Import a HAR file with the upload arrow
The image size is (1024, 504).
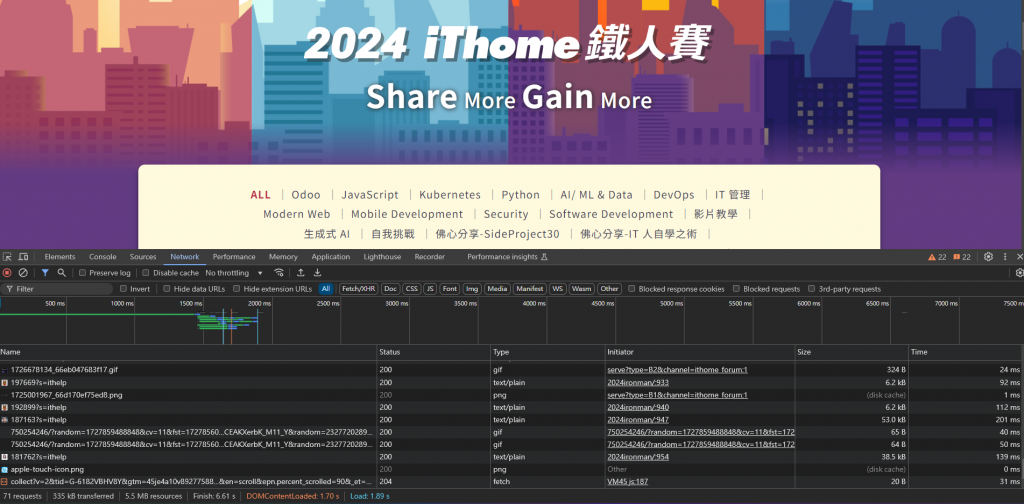pos(300,273)
